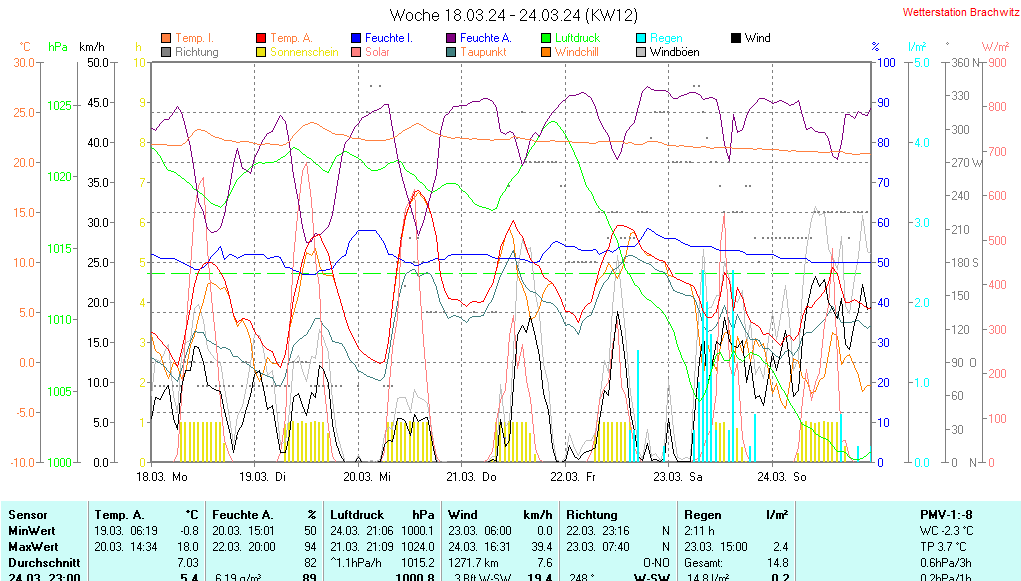Select the MaxWert row label
This screenshot has width=1021, height=581.
(x=34, y=547)
